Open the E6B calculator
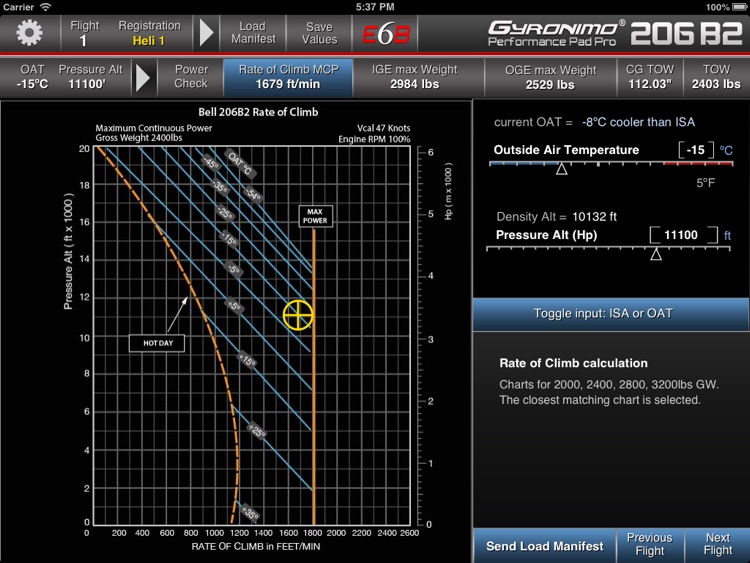 386,33
